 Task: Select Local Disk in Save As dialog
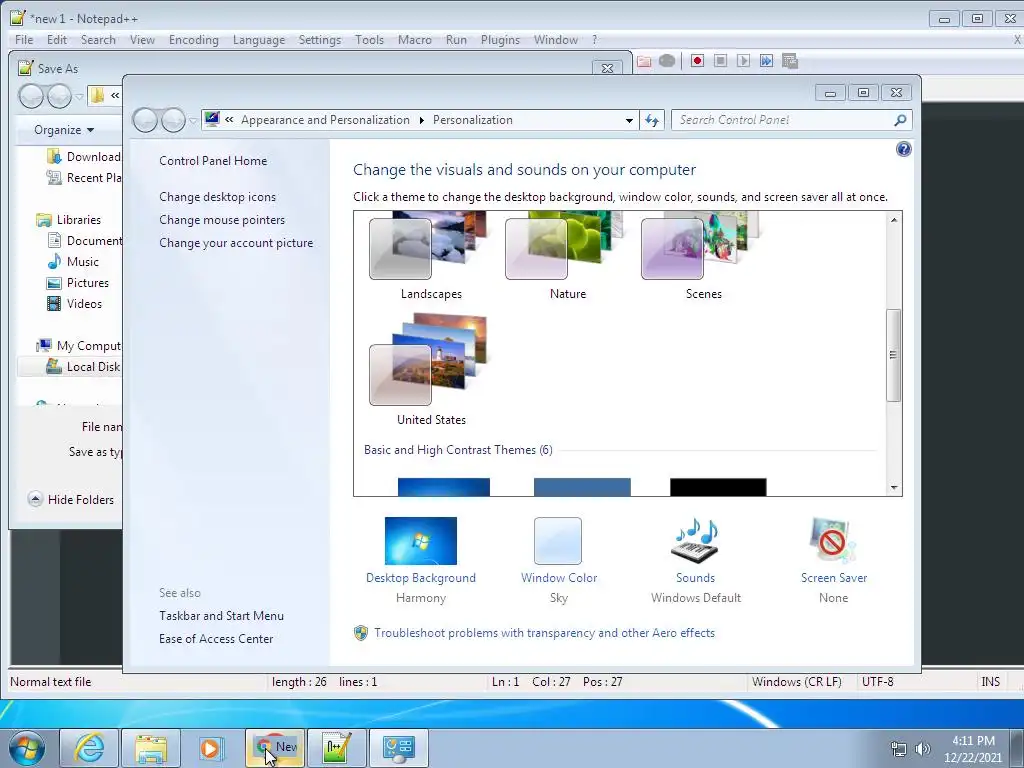(82, 367)
